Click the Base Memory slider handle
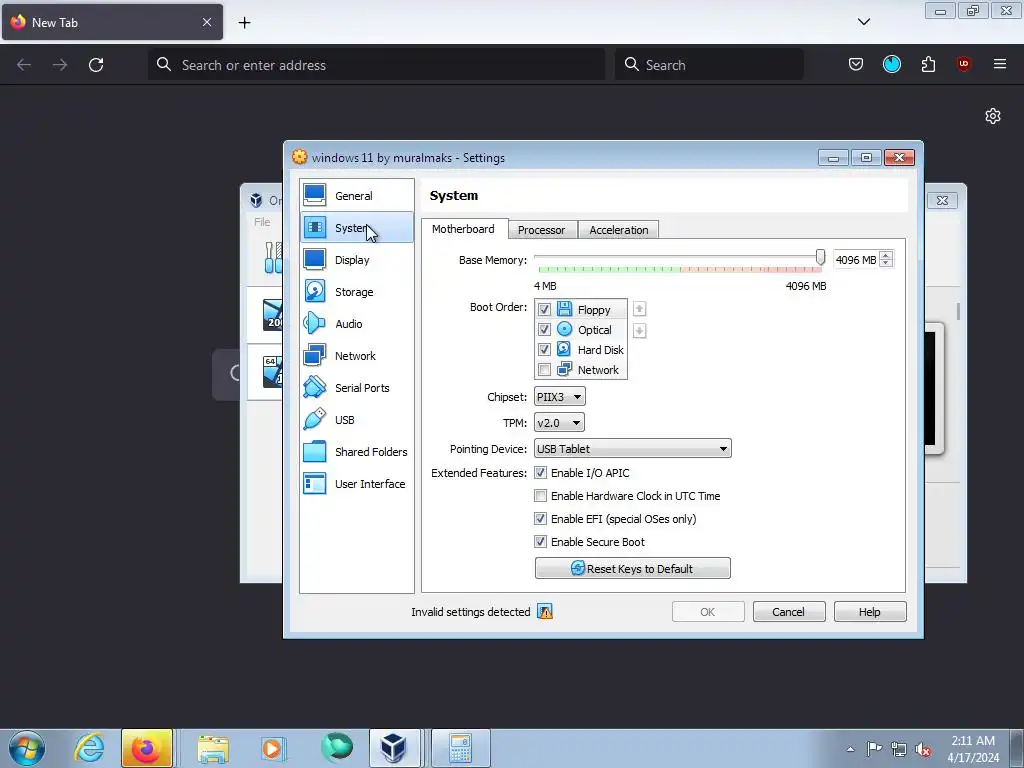 (820, 257)
